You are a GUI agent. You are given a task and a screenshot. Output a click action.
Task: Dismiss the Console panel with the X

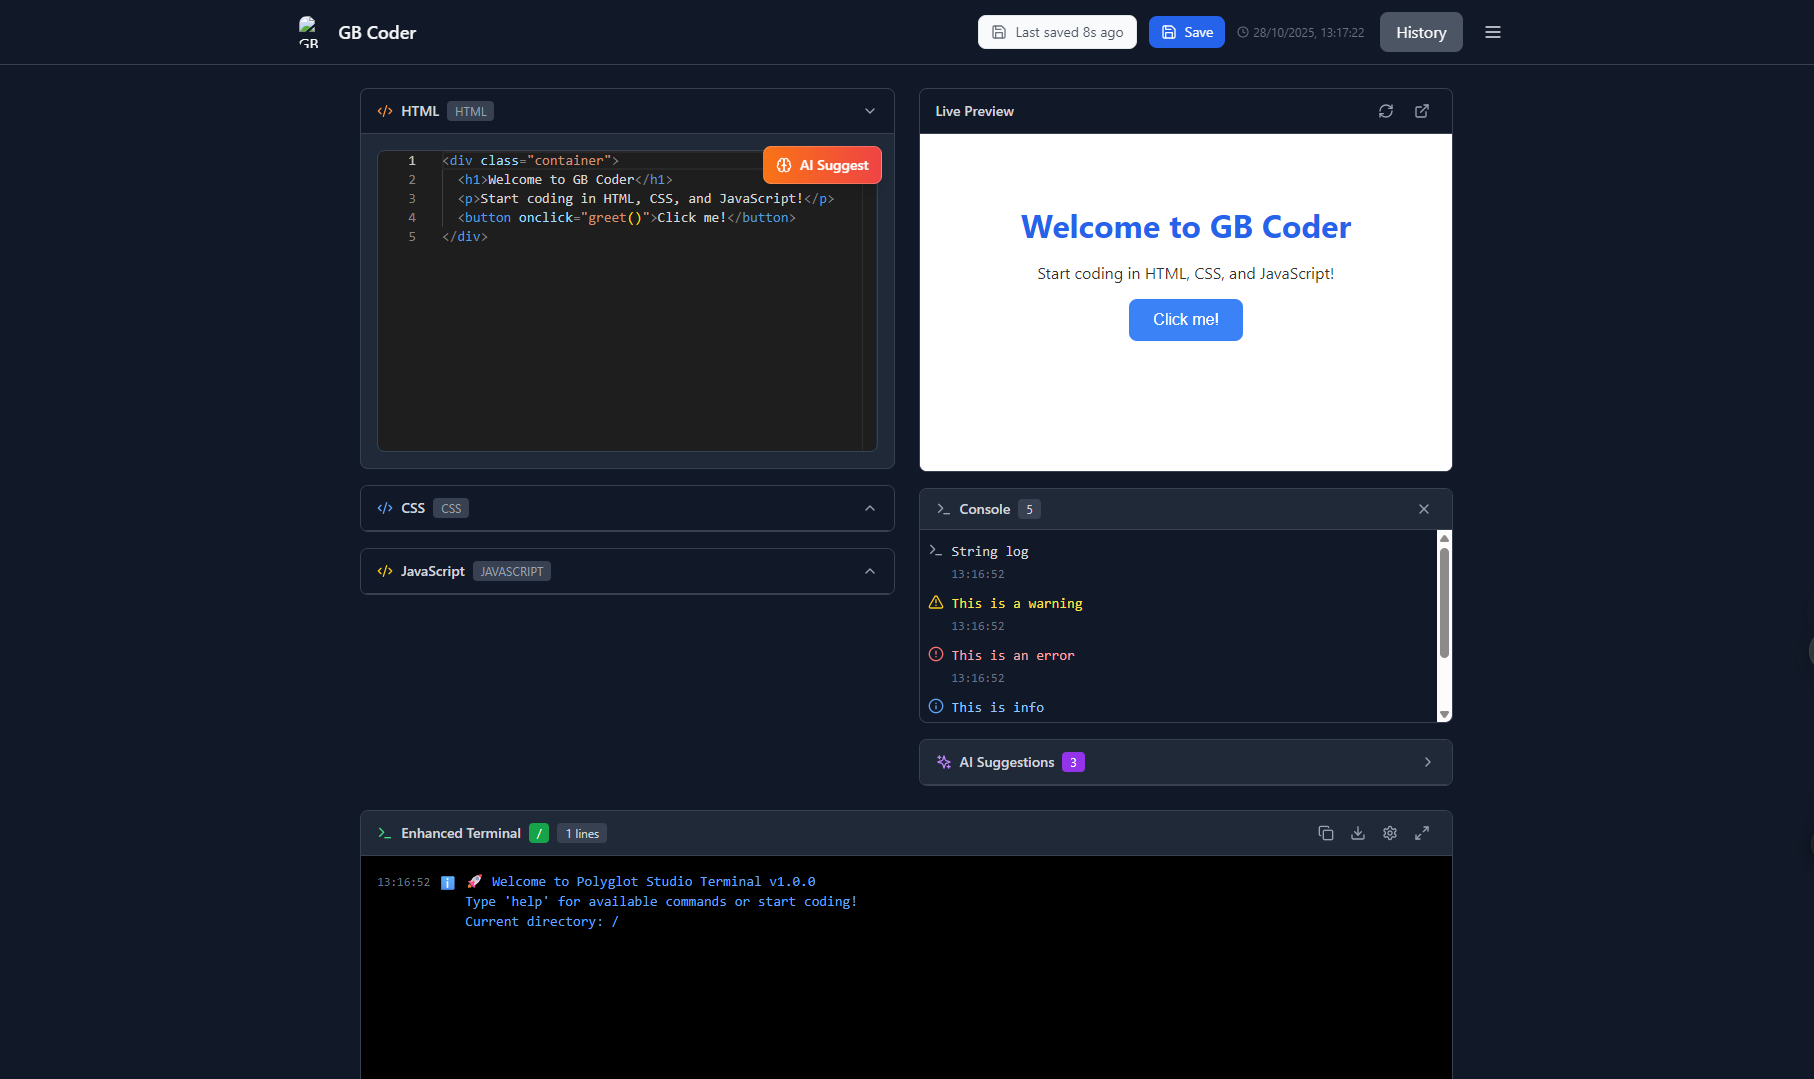coord(1424,509)
